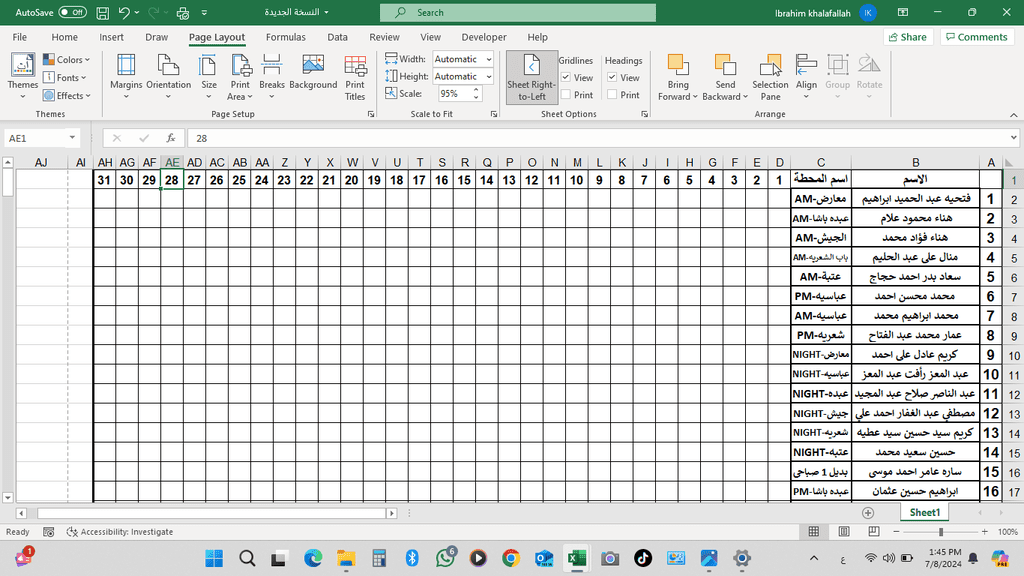The height and width of the screenshot is (576, 1024).
Task: Click the Share button
Action: pyautogui.click(x=907, y=37)
